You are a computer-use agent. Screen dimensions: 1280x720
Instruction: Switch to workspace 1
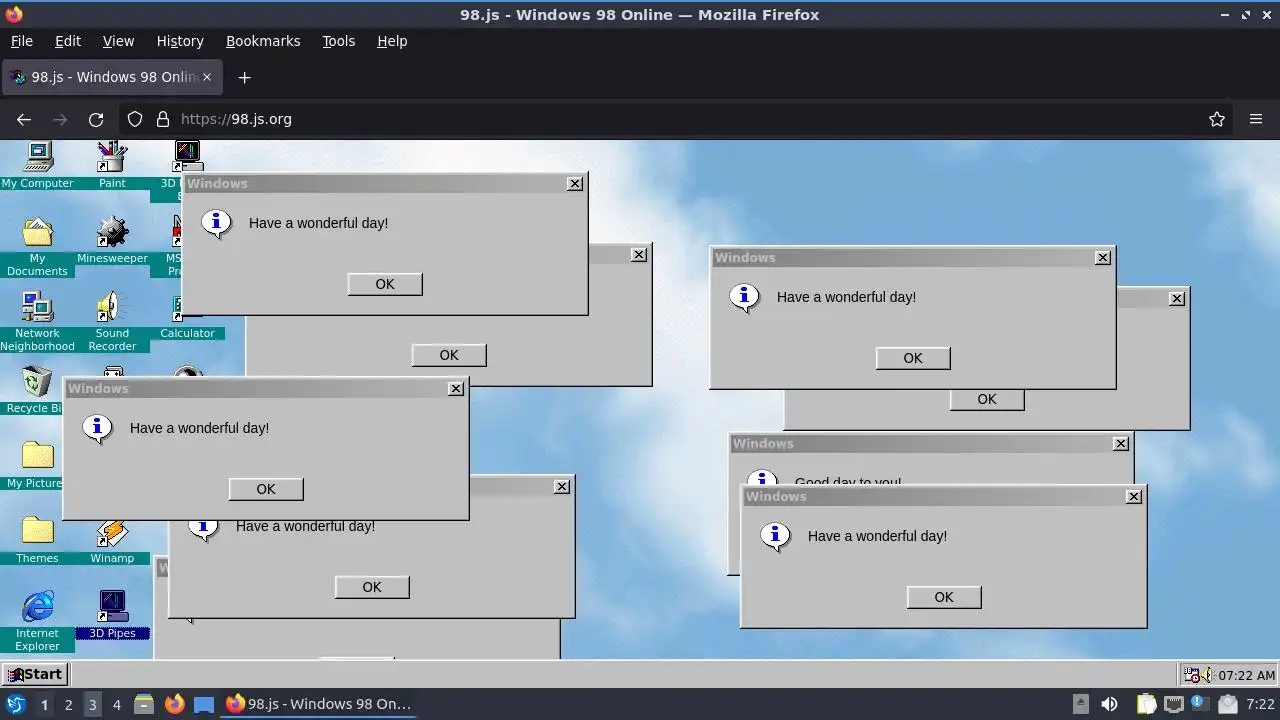pyautogui.click(x=44, y=704)
